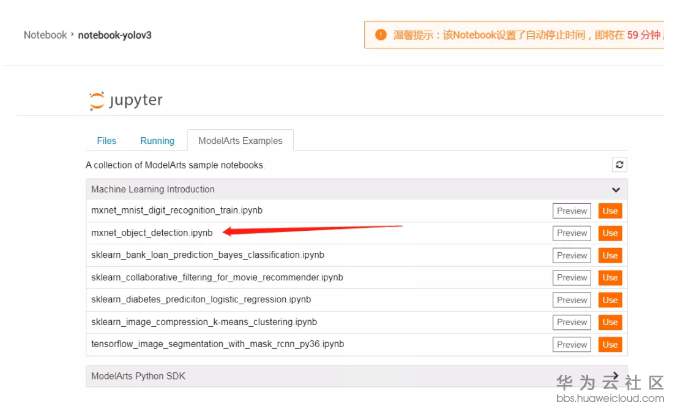Preview mxnet_mnist_digit_recognition_train.ipynb

(x=572, y=211)
